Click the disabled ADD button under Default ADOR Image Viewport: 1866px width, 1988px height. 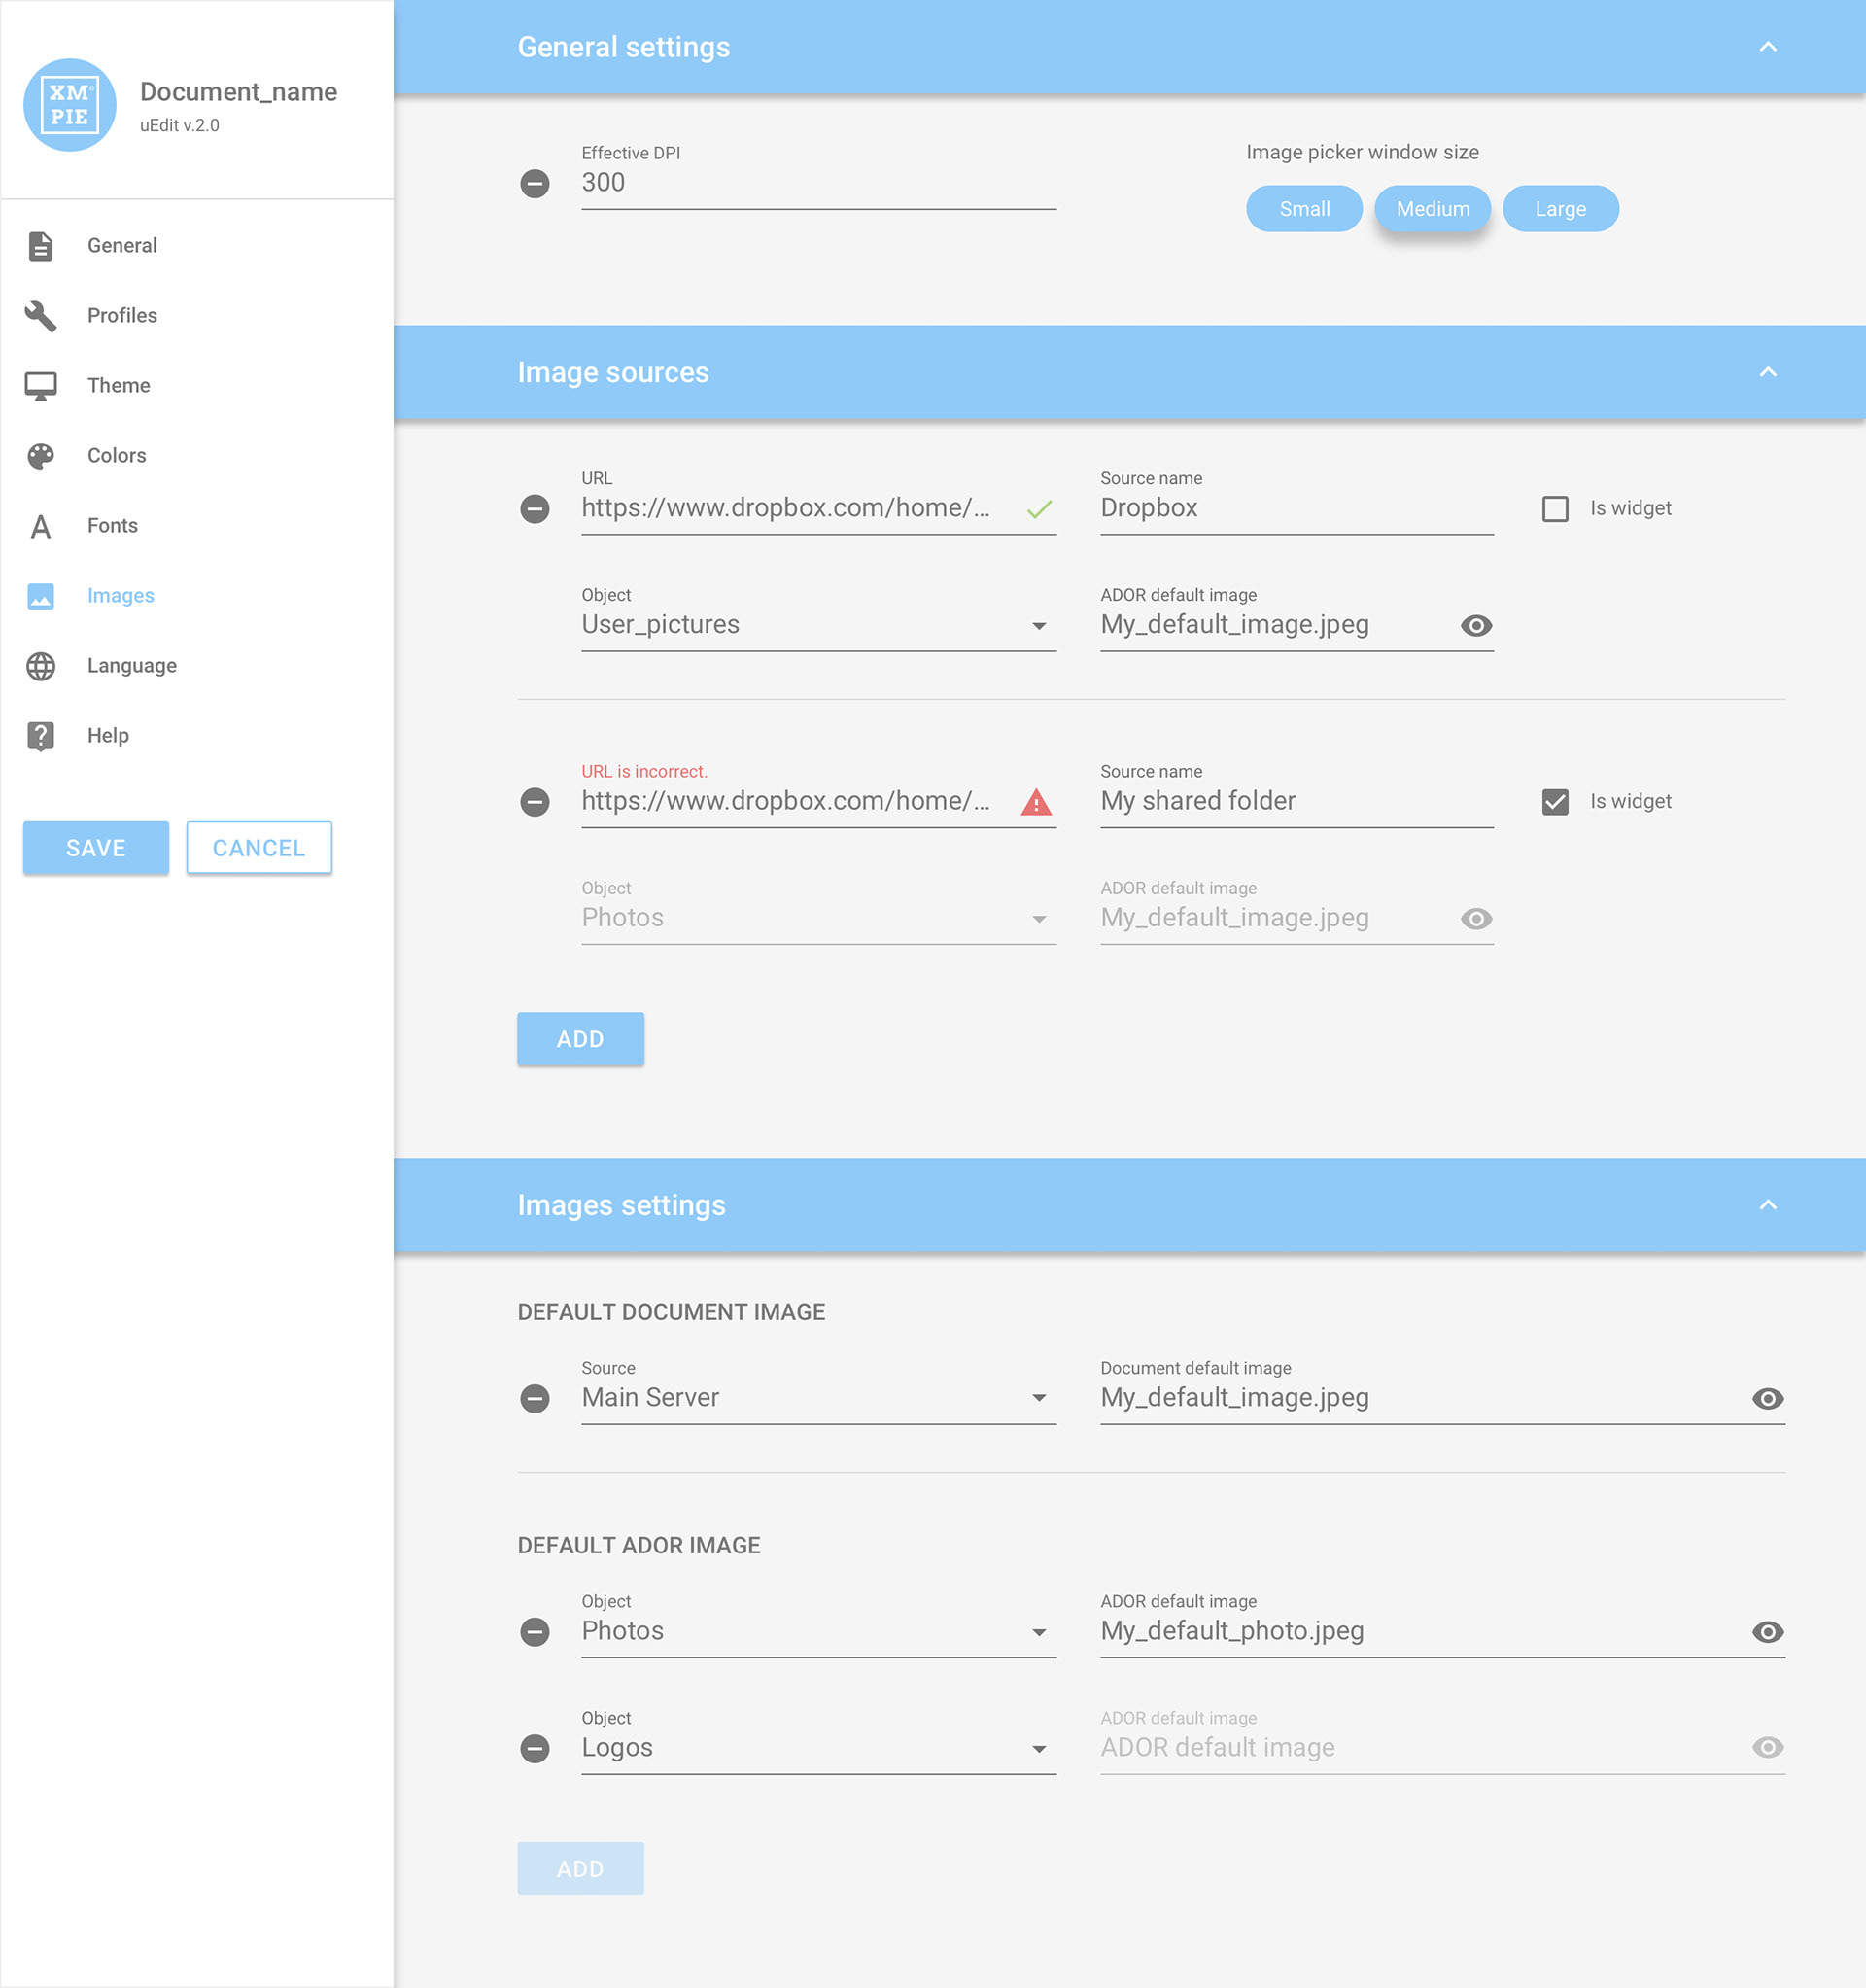click(580, 1869)
